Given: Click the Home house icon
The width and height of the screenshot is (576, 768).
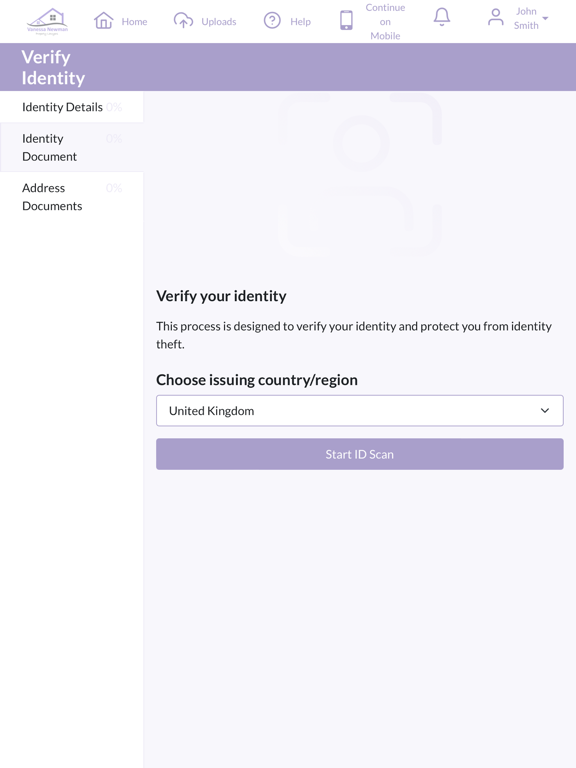Looking at the screenshot, I should point(104,21).
